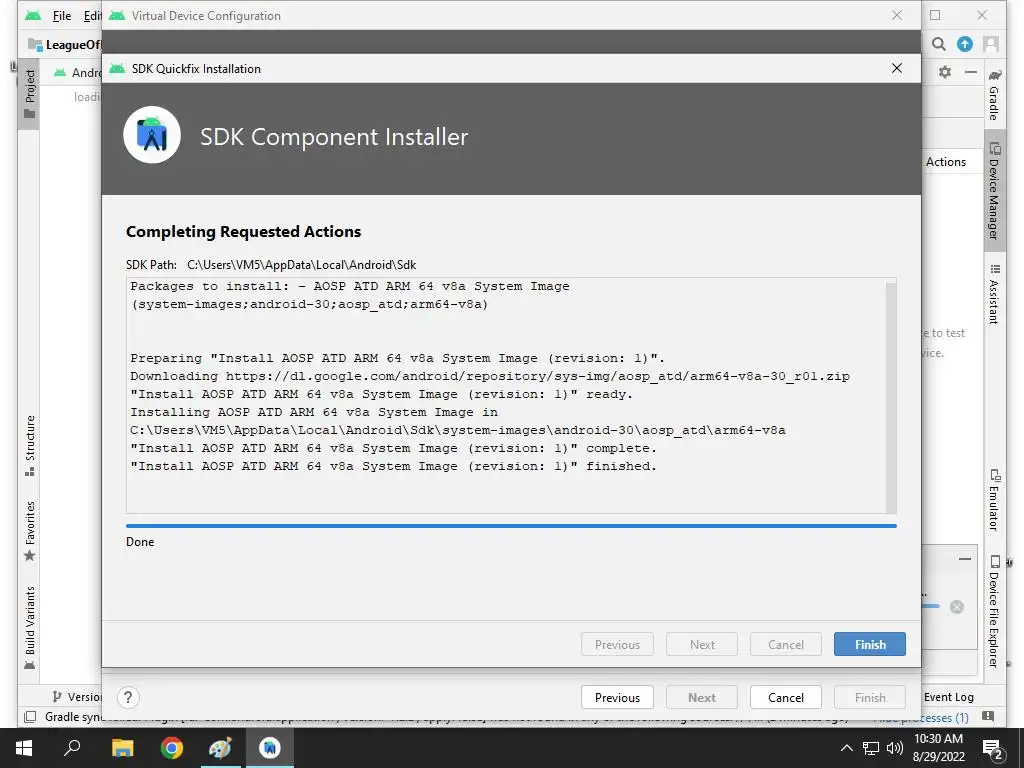Click the blue Finish button in SDK installer
Image resolution: width=1024 pixels, height=768 pixels.
(x=869, y=645)
